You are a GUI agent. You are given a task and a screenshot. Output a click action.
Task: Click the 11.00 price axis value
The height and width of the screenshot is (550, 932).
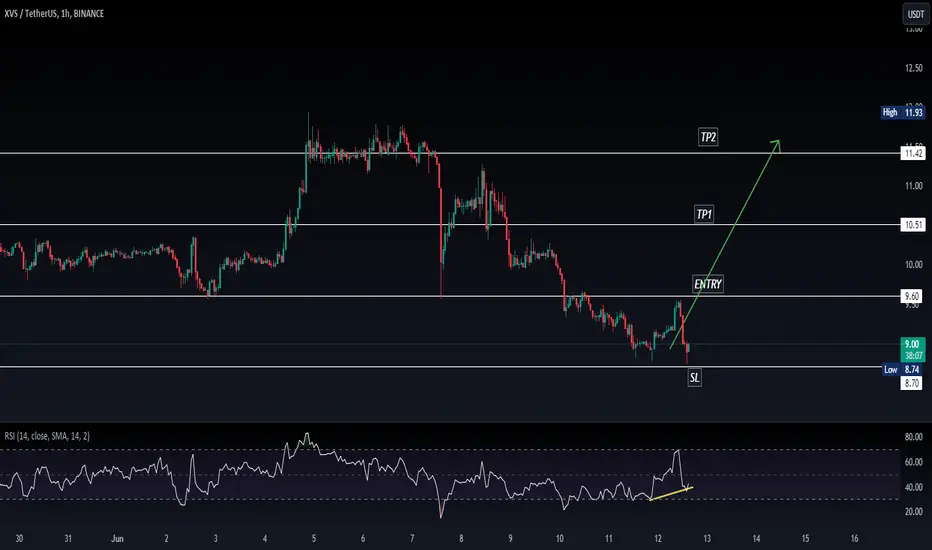(914, 186)
